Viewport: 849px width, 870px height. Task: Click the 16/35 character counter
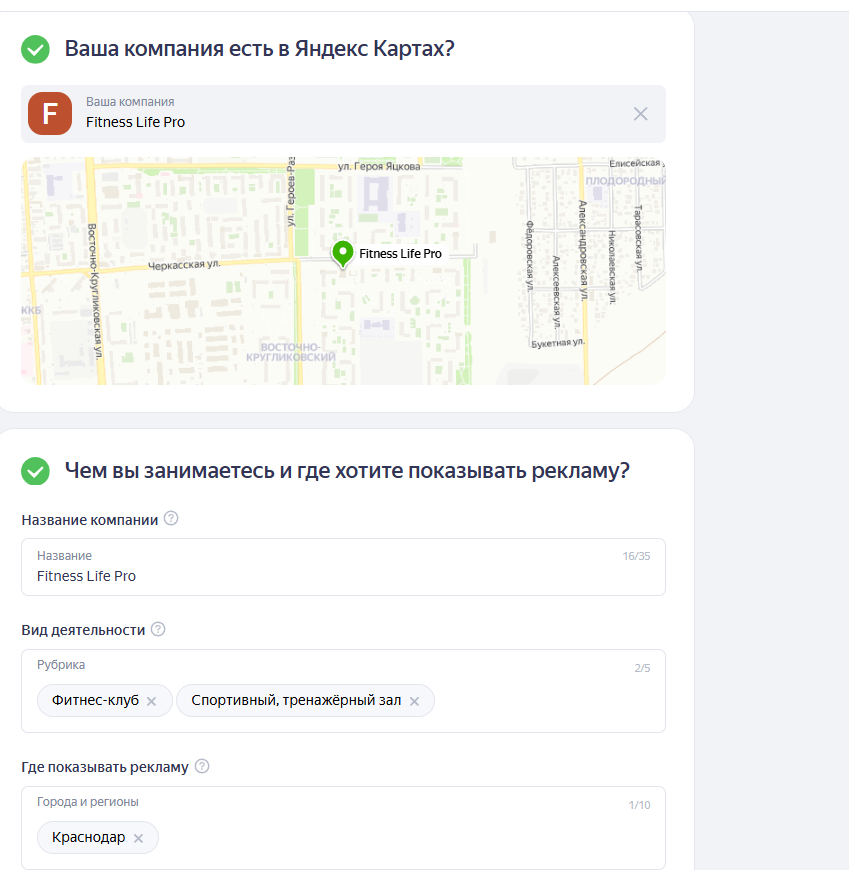636,556
